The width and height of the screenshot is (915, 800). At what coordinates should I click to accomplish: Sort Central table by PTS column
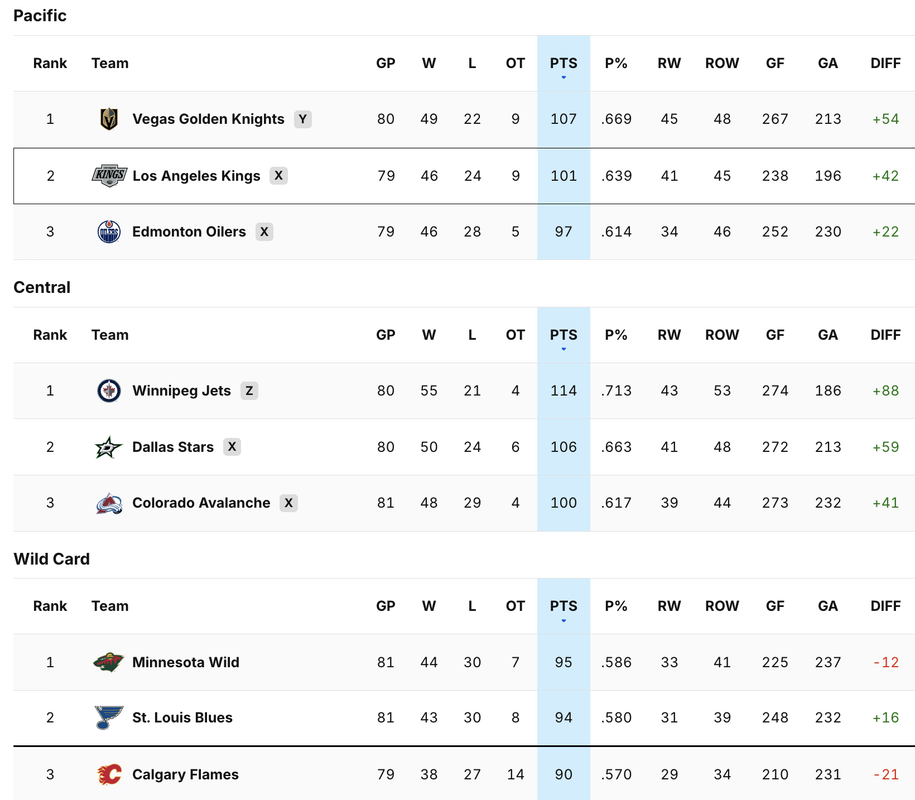(563, 335)
